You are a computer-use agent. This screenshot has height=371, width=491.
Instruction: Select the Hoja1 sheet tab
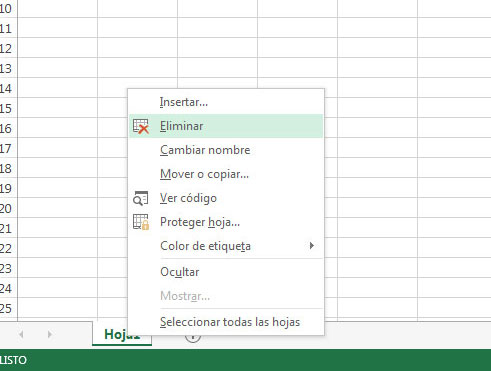point(122,334)
